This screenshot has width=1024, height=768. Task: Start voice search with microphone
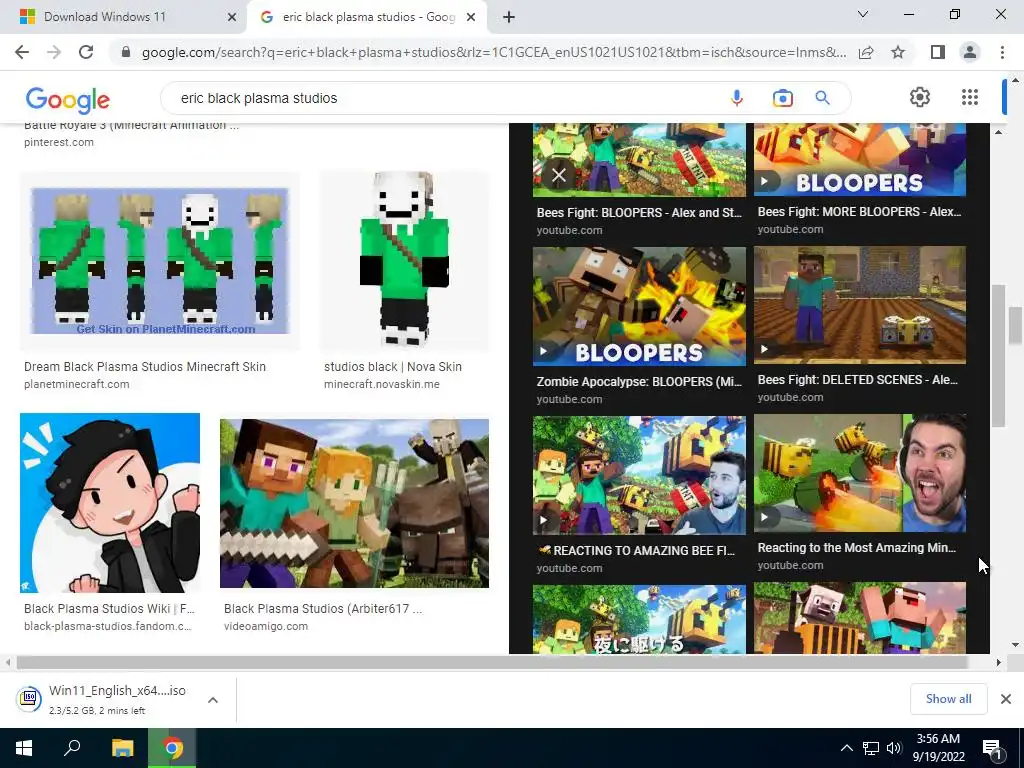coord(737,98)
